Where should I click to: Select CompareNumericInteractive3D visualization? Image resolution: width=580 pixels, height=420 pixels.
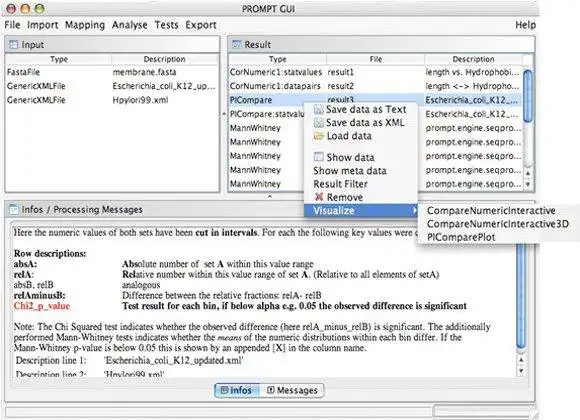498,224
